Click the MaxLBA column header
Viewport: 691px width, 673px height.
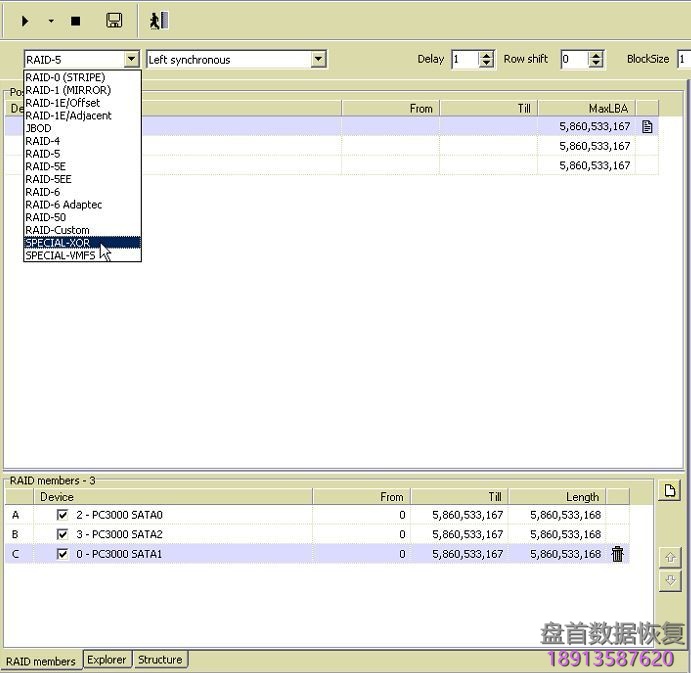point(587,108)
